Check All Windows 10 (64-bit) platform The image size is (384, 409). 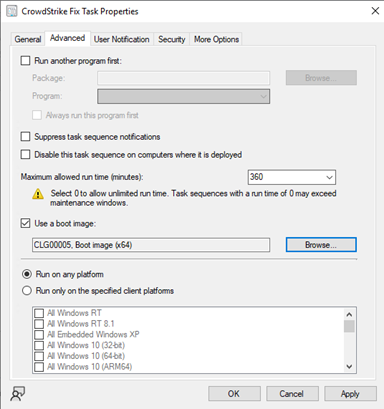point(39,356)
